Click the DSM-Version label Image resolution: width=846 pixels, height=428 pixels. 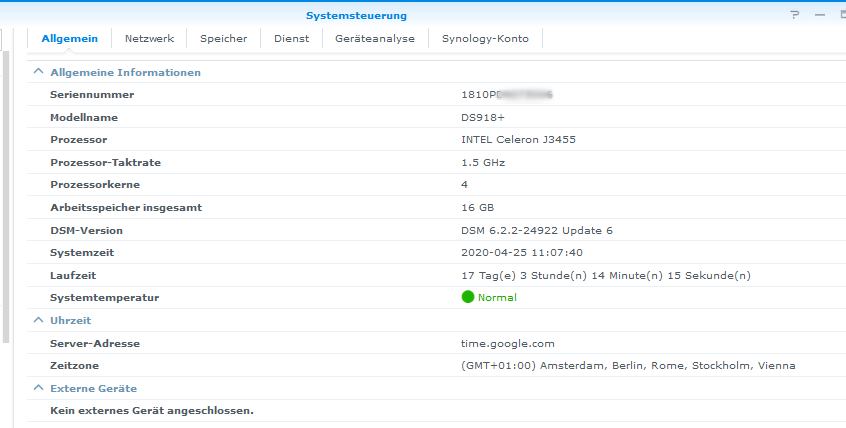(x=86, y=230)
